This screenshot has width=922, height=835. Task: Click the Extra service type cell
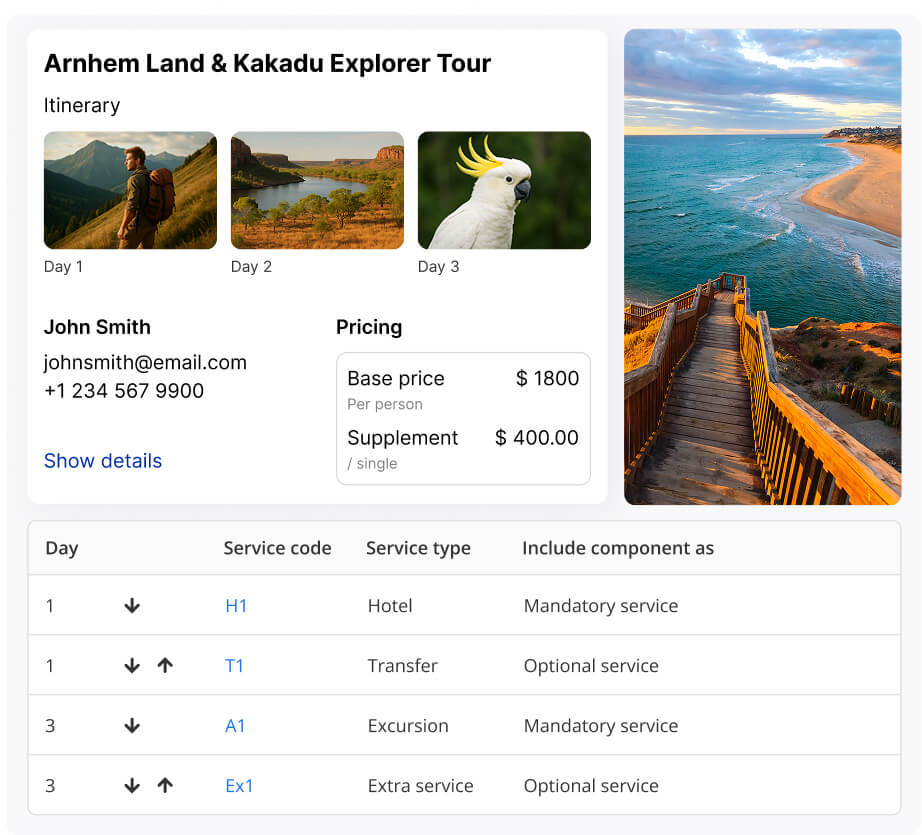pyautogui.click(x=420, y=786)
